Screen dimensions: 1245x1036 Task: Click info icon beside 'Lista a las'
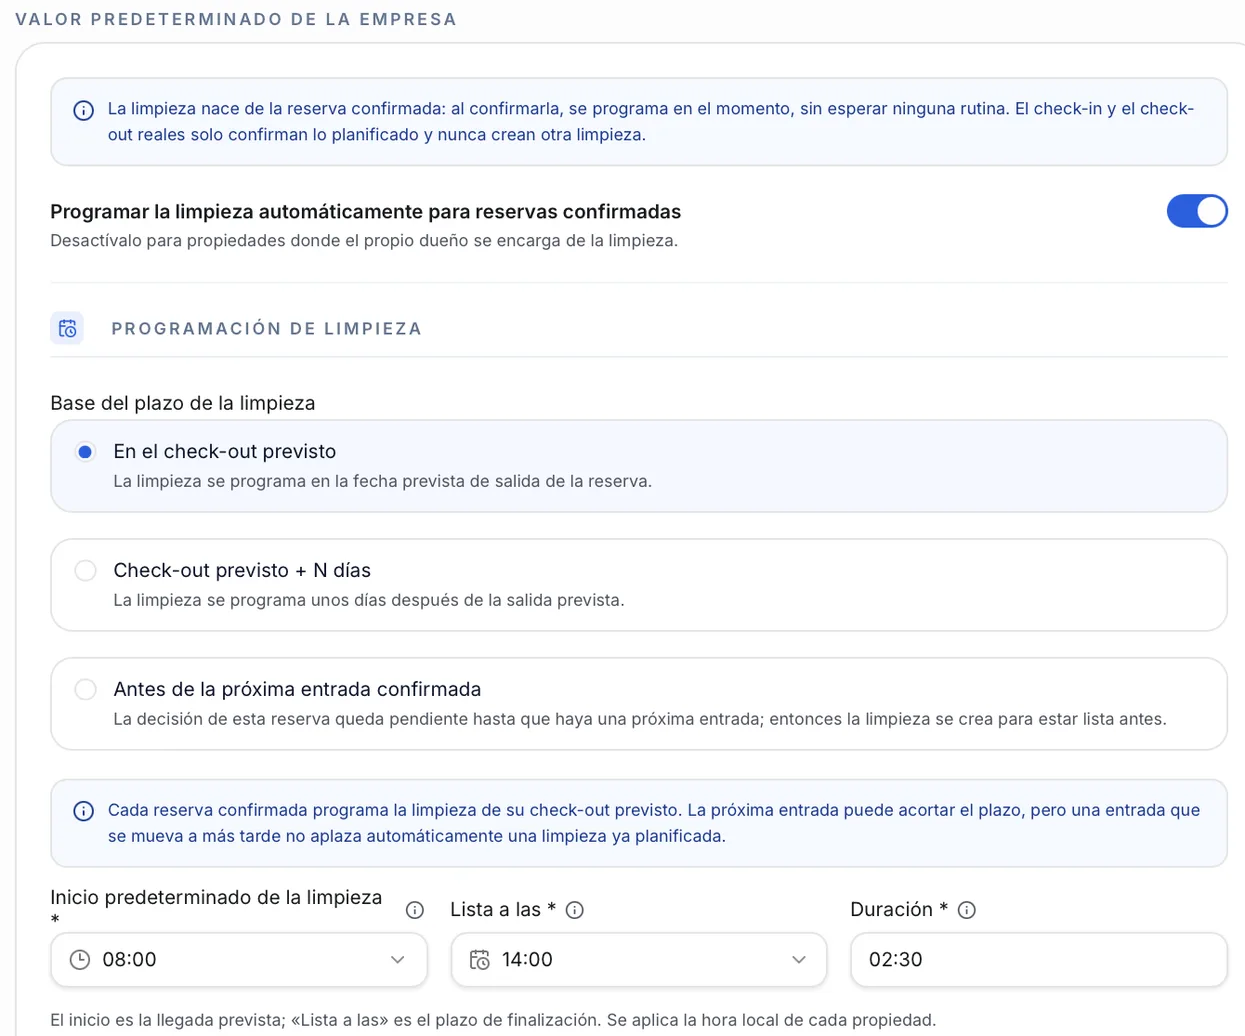(574, 910)
